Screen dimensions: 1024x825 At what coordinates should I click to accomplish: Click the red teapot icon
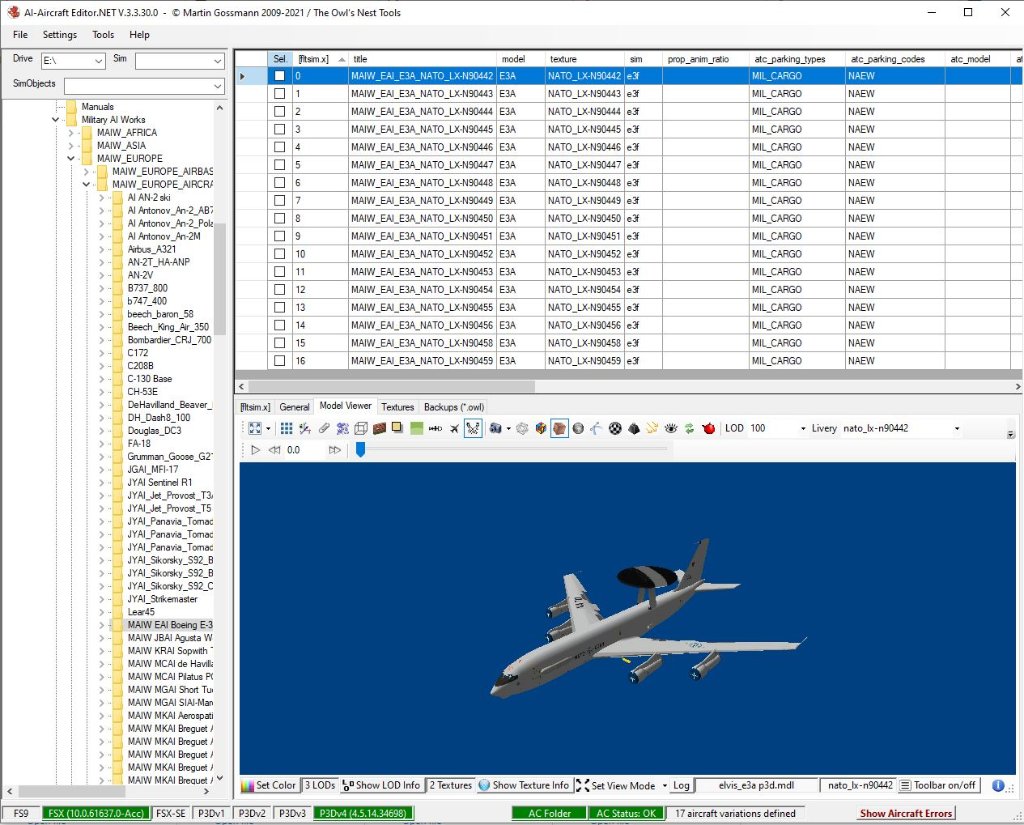coord(710,428)
